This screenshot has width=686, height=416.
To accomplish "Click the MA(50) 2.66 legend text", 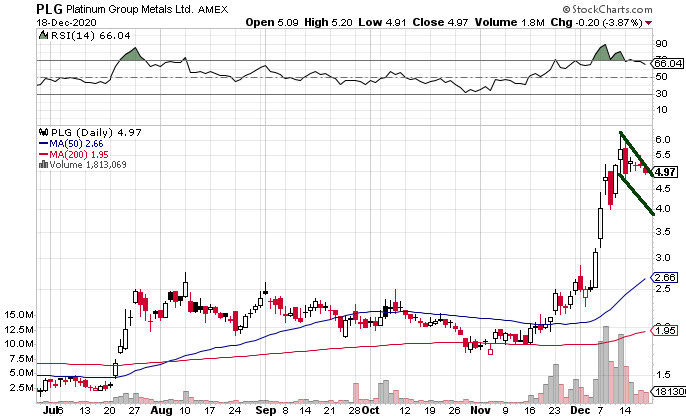I will tap(76, 143).
